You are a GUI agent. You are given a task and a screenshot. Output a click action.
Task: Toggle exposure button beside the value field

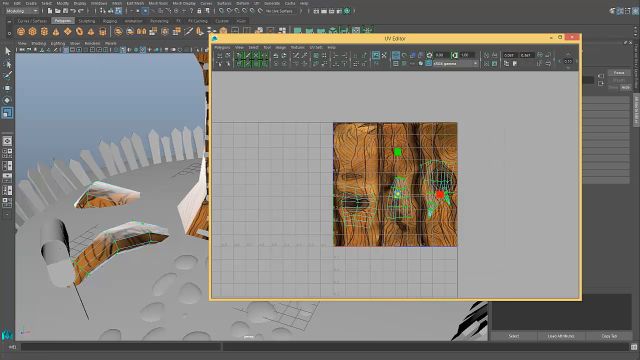point(429,55)
